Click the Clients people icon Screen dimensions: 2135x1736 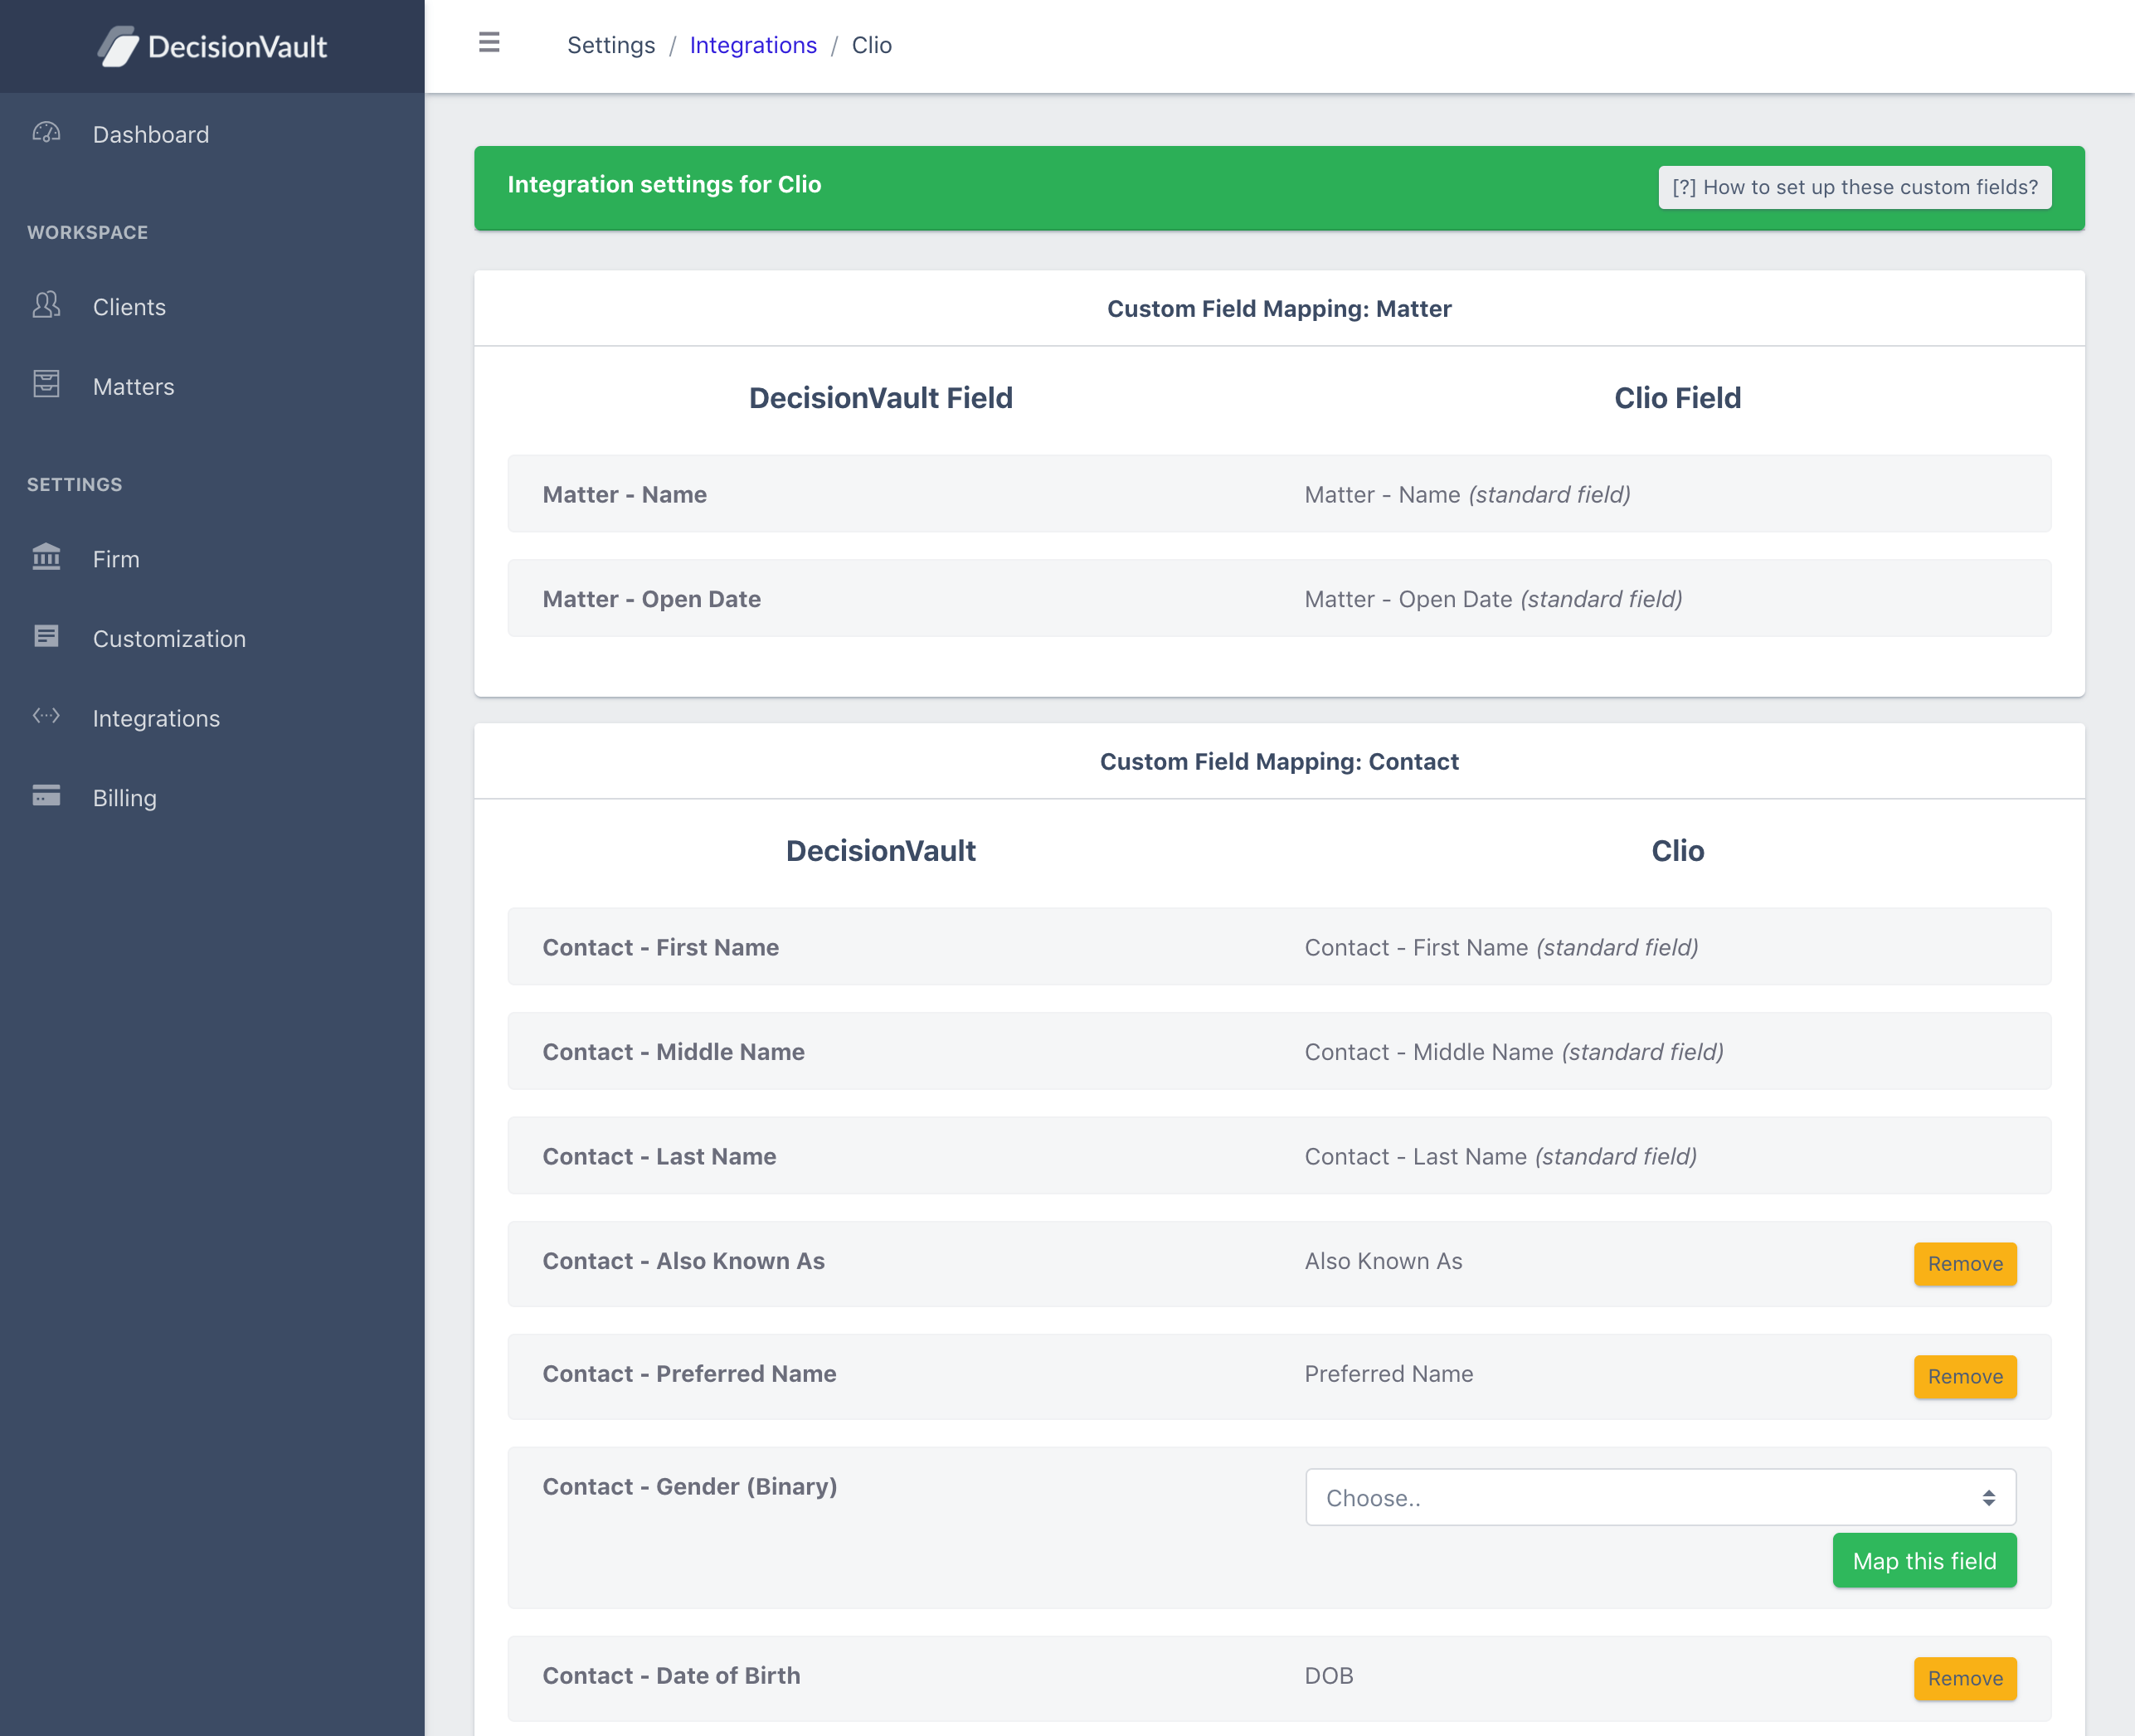click(46, 305)
